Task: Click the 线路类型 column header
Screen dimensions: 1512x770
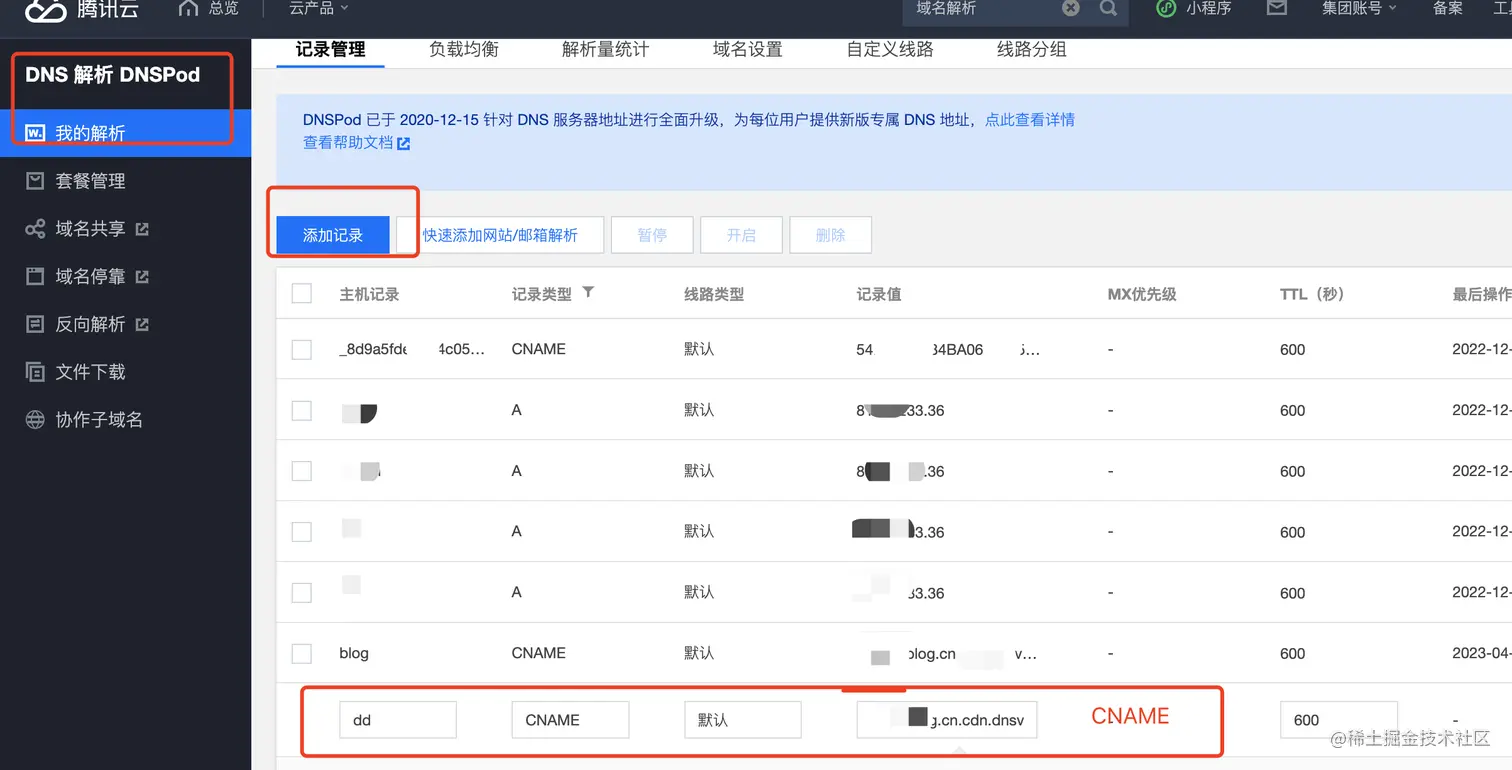Action: coord(714,295)
